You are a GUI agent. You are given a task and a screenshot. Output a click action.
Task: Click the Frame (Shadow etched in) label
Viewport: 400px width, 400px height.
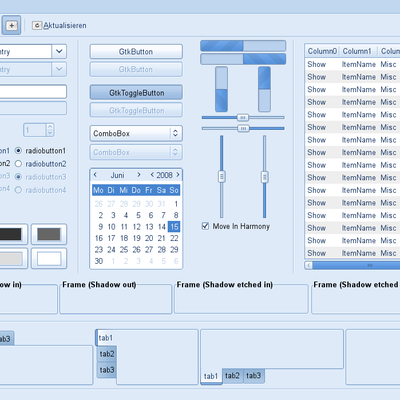point(225,285)
